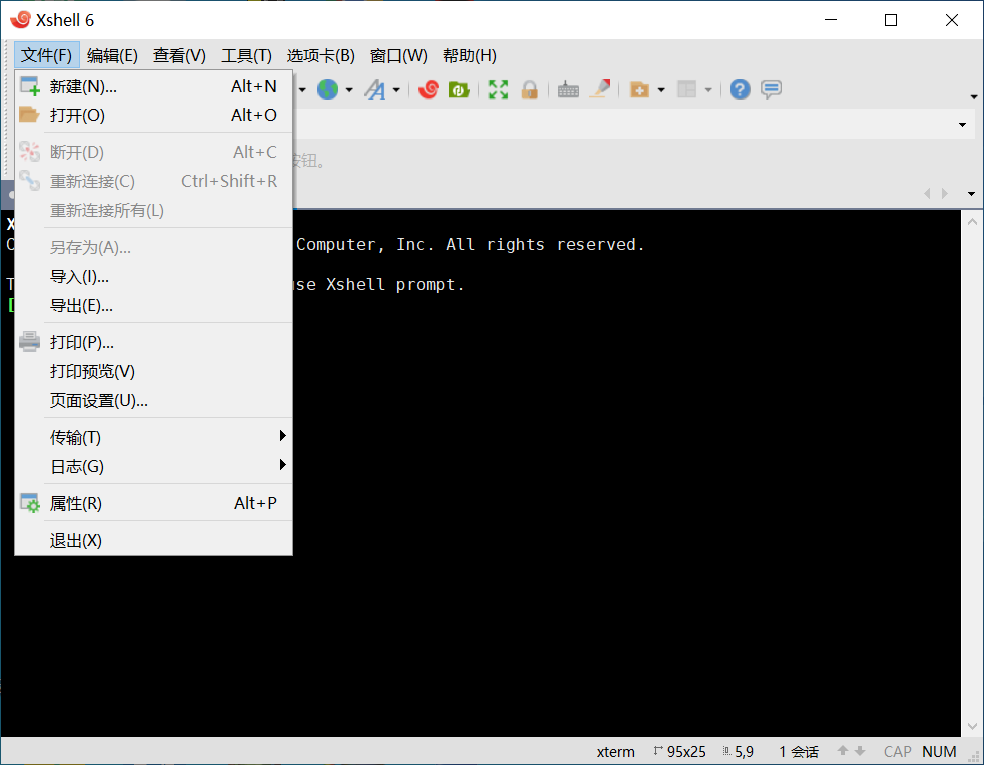
Task: Click the highlighter pen toolbar icon
Action: tap(600, 90)
